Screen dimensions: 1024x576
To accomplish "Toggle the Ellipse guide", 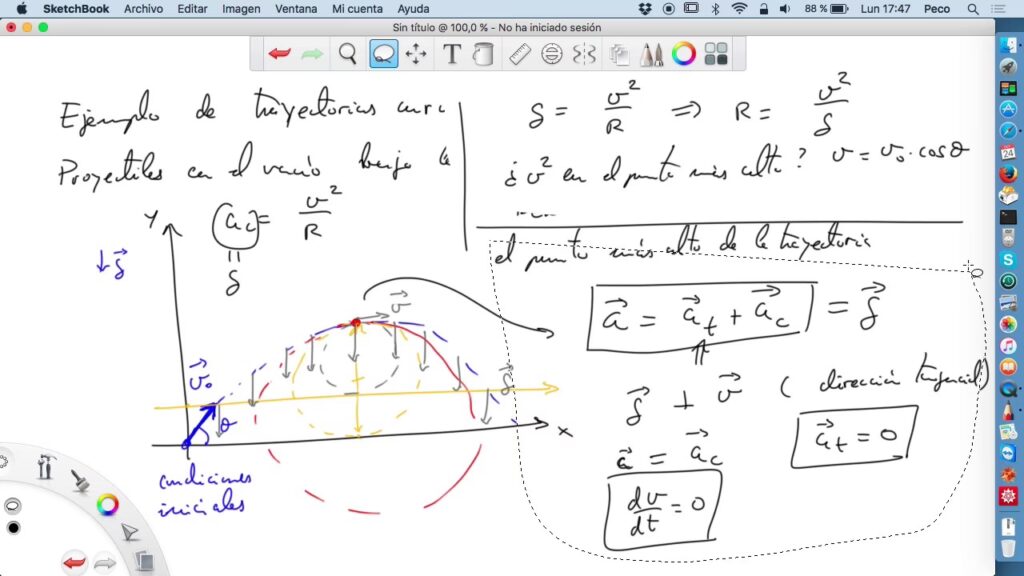I will [x=552, y=54].
